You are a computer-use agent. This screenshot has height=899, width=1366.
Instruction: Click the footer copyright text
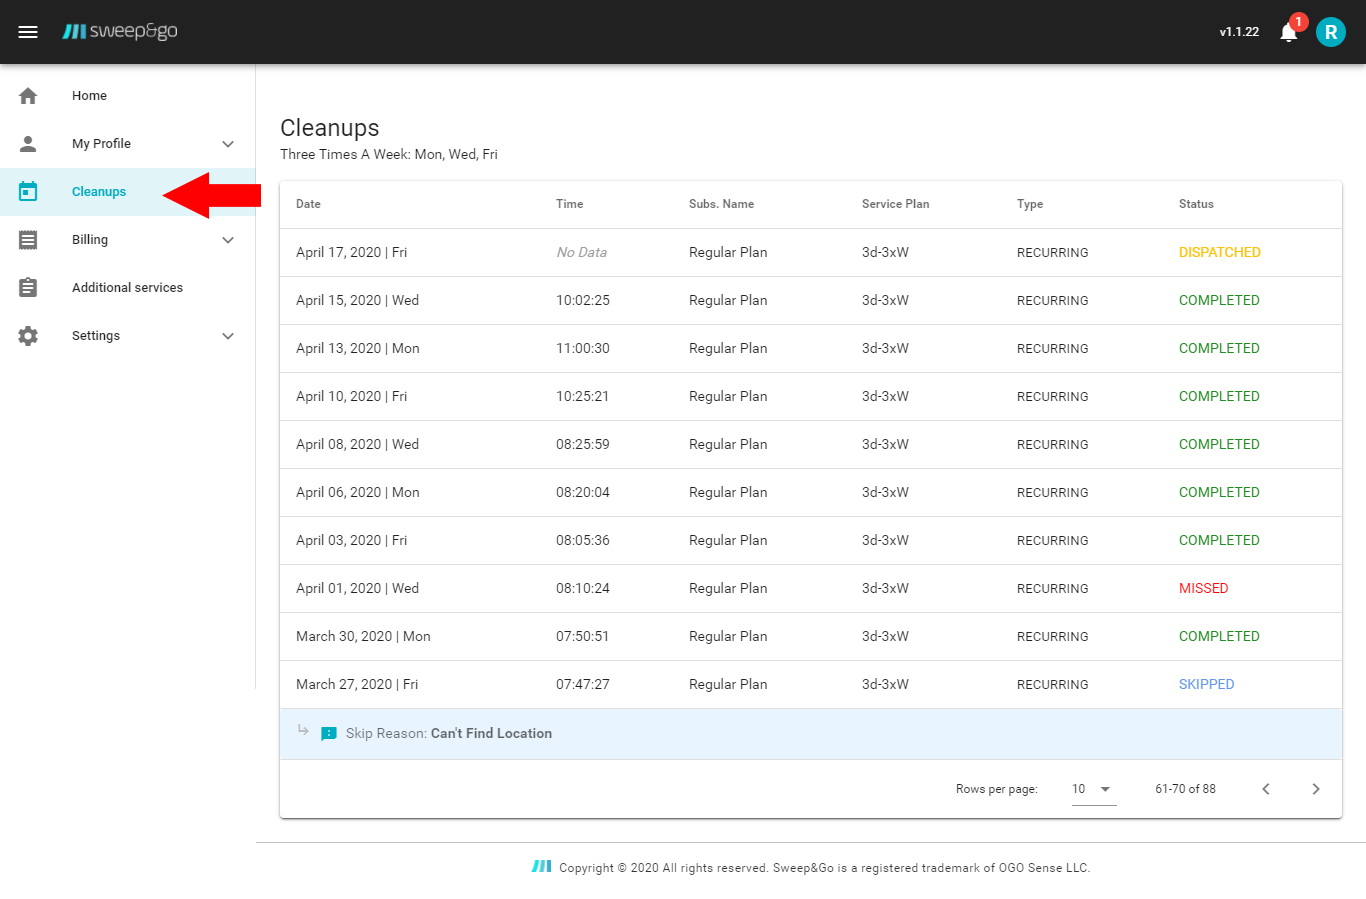pos(824,868)
